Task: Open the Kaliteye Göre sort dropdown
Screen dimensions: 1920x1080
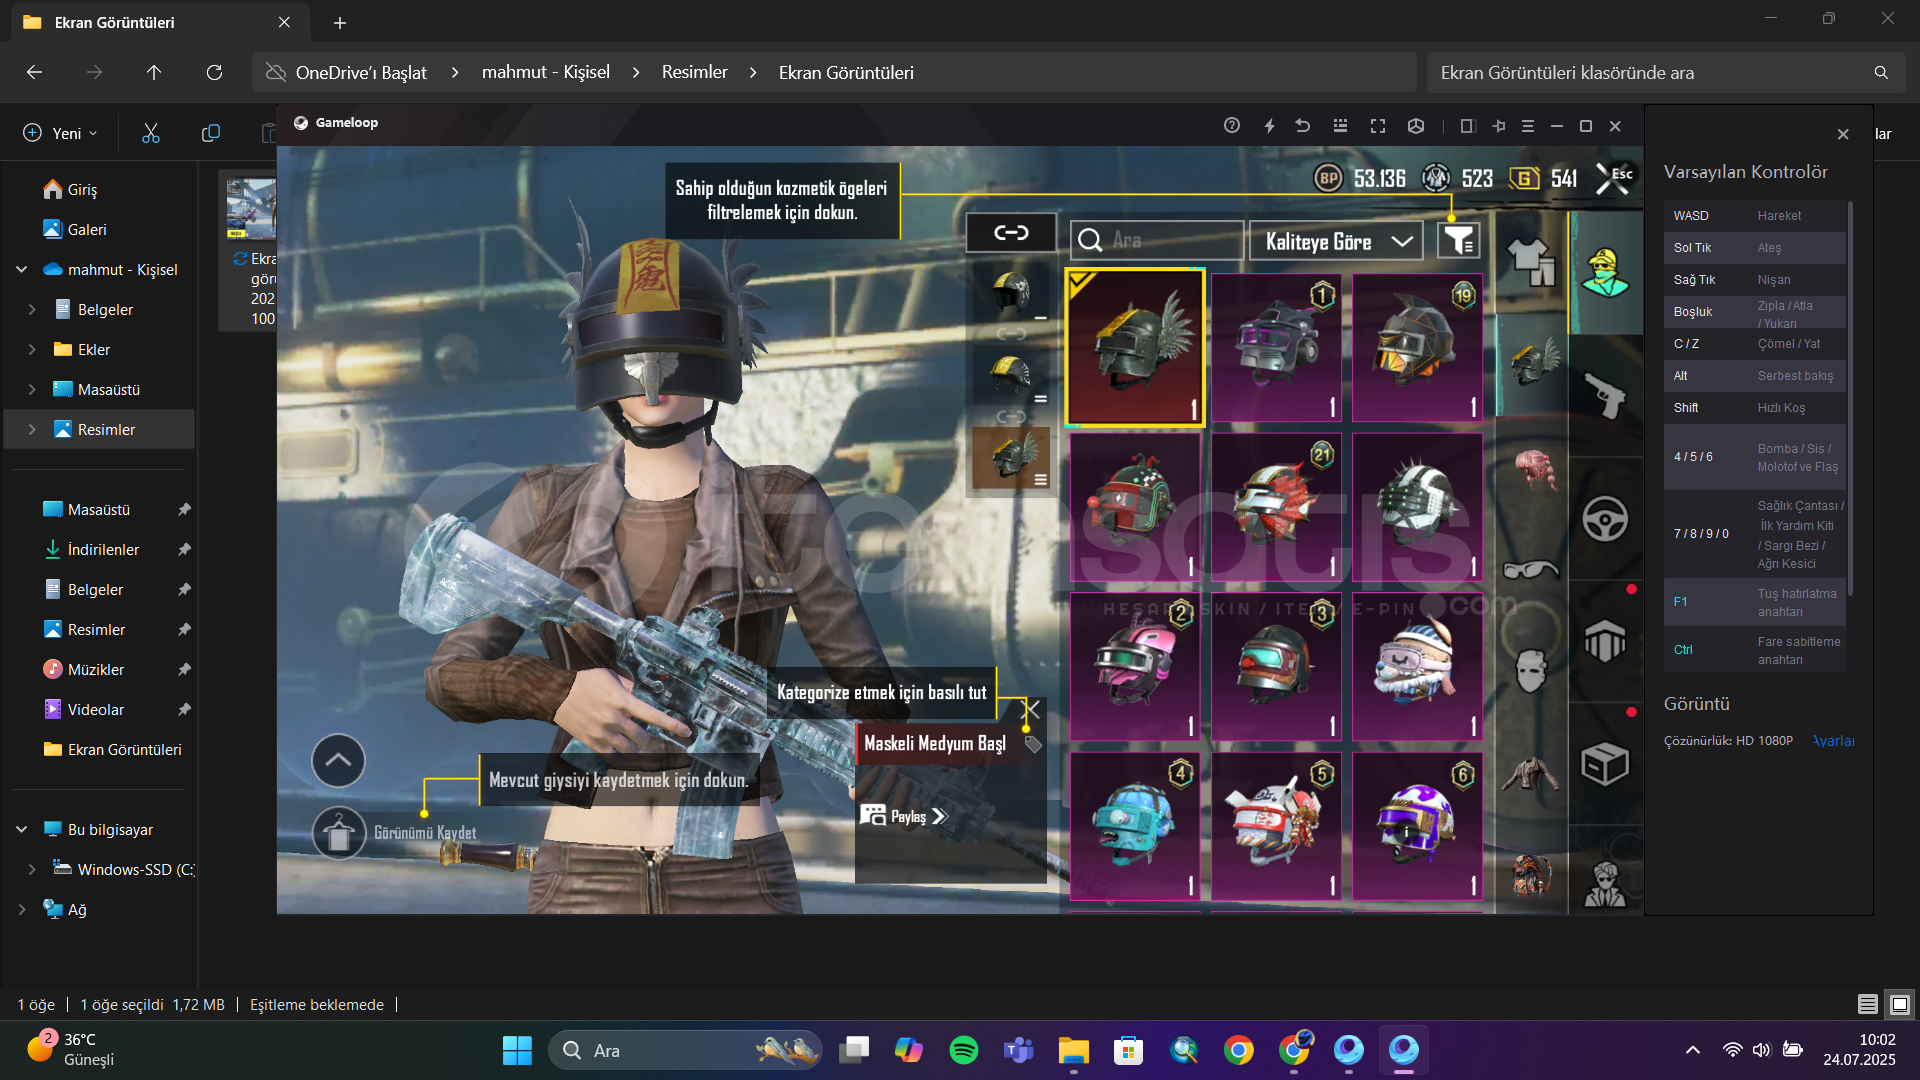Action: 1336,241
